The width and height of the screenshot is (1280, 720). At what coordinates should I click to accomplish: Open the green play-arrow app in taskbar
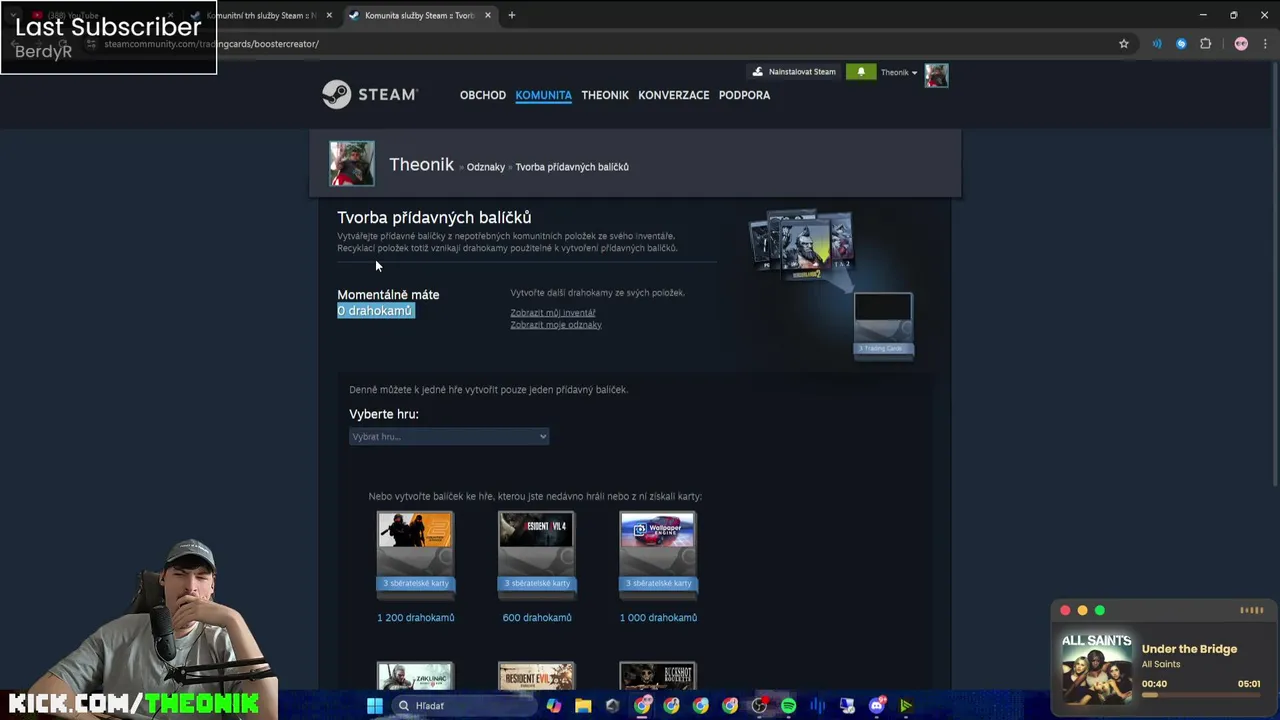pos(906,706)
